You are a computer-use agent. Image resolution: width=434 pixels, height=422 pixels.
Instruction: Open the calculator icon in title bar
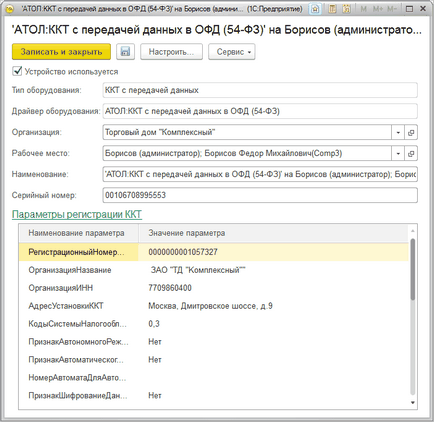pos(332,9)
